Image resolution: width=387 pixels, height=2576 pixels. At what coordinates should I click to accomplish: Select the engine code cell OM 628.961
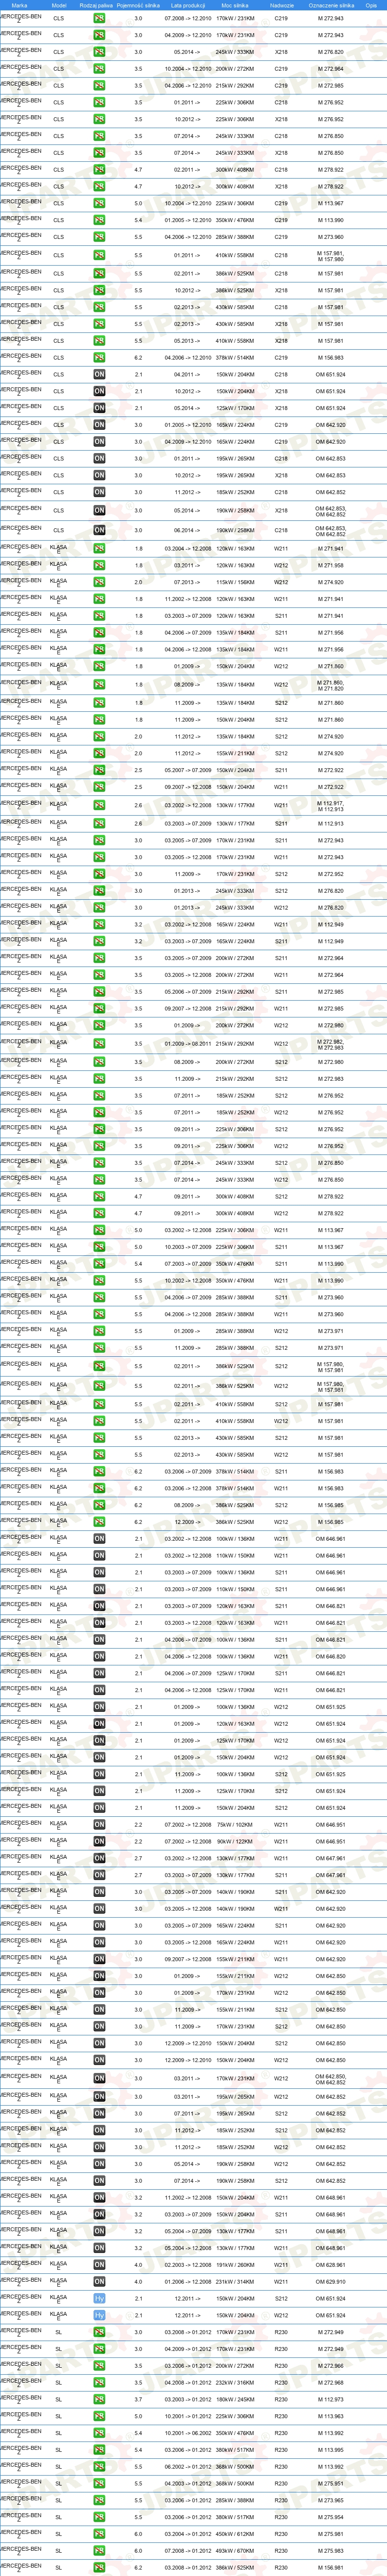click(331, 2264)
